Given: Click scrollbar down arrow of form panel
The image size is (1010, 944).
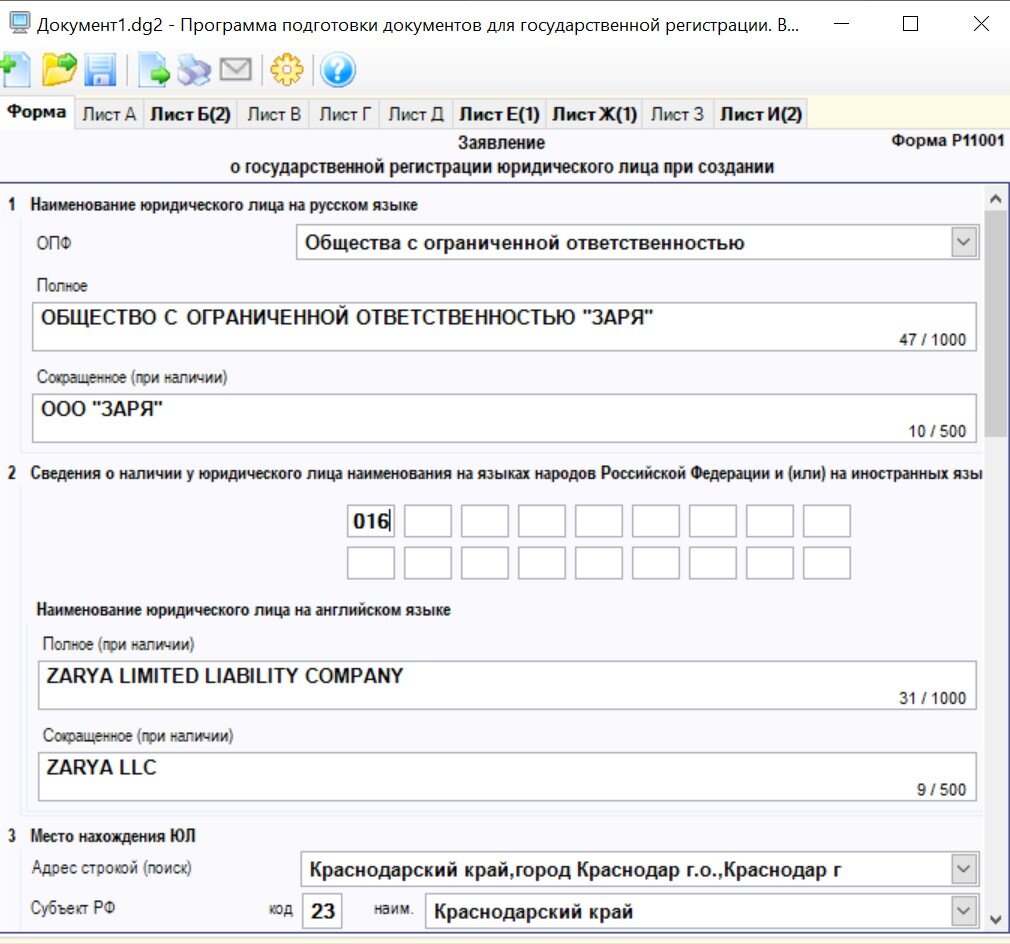Looking at the screenshot, I should pyautogui.click(x=995, y=919).
